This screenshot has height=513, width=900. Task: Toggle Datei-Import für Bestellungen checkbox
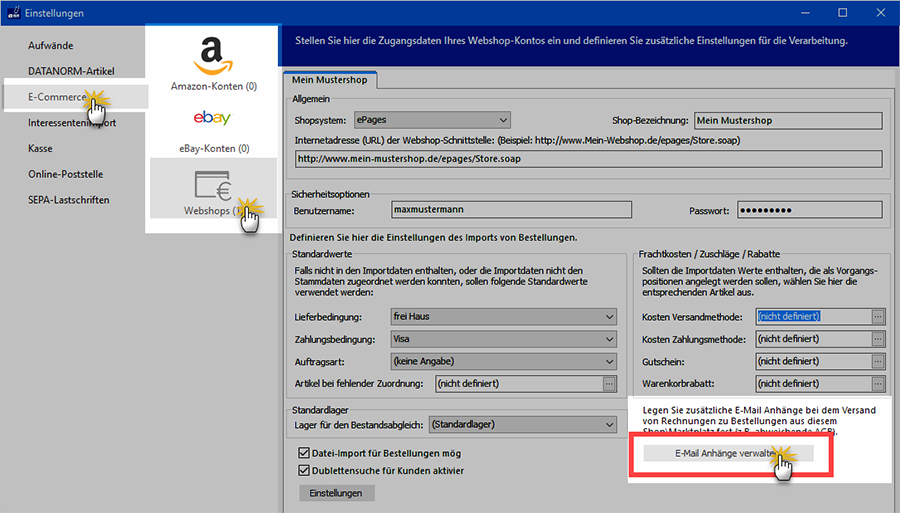(x=304, y=453)
